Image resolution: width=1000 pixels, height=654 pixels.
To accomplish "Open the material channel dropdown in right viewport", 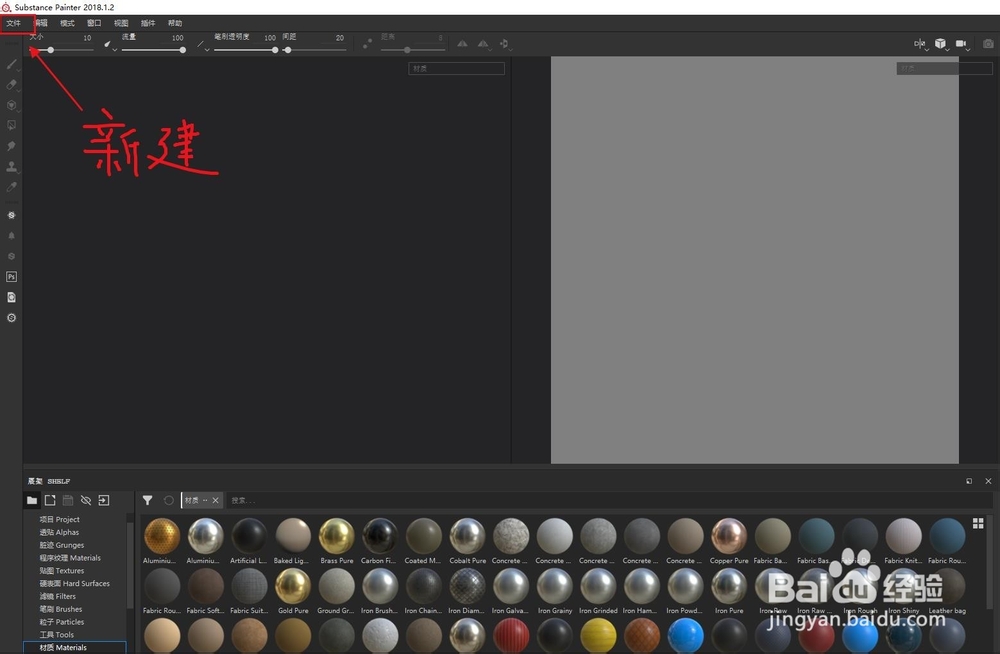I will tap(944, 68).
